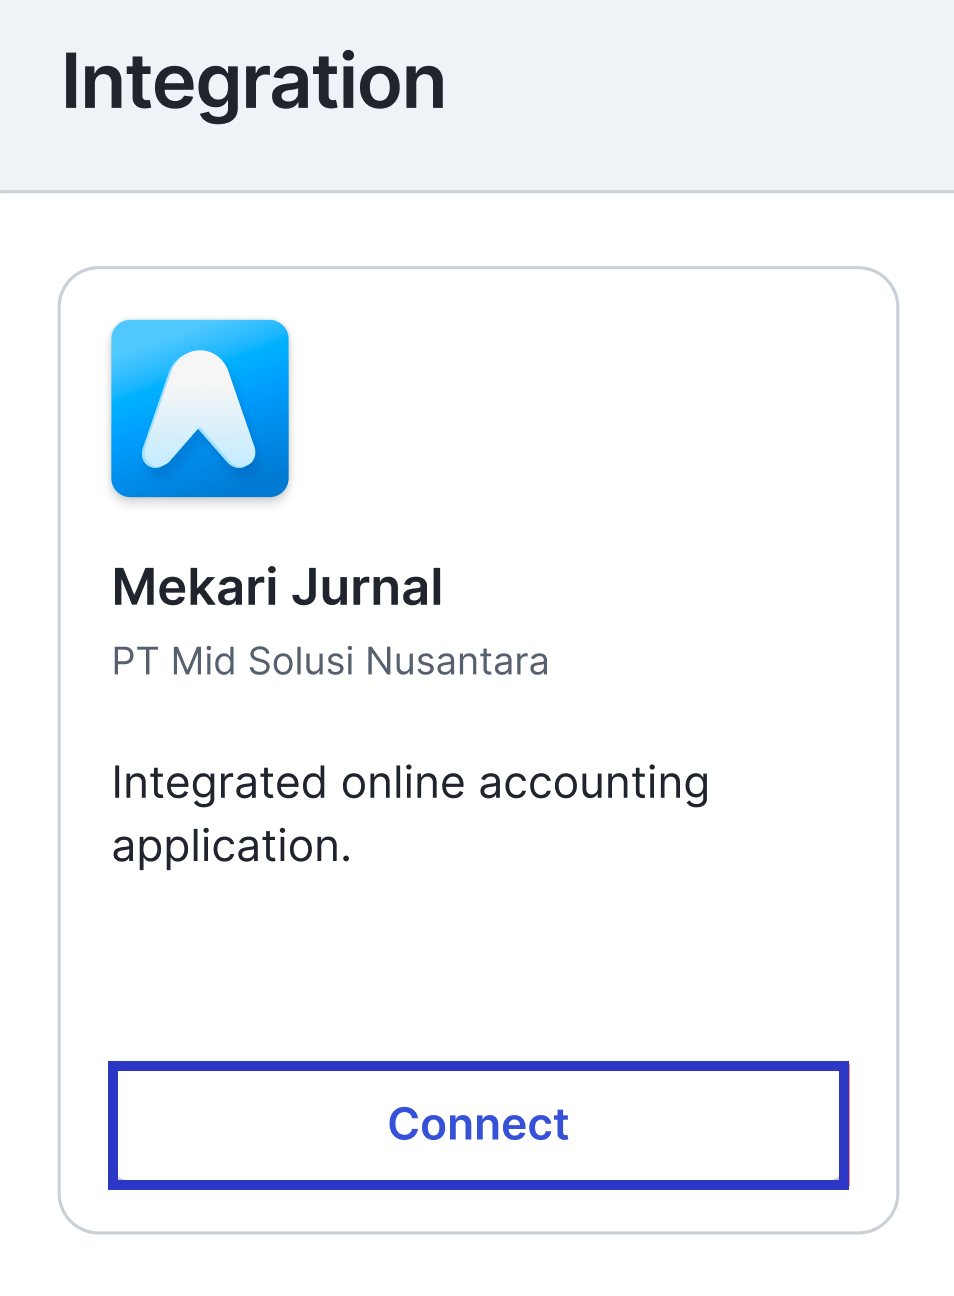954x1296 pixels.
Task: Select the vendor name under Mekari Jurnal
Action: coord(330,661)
